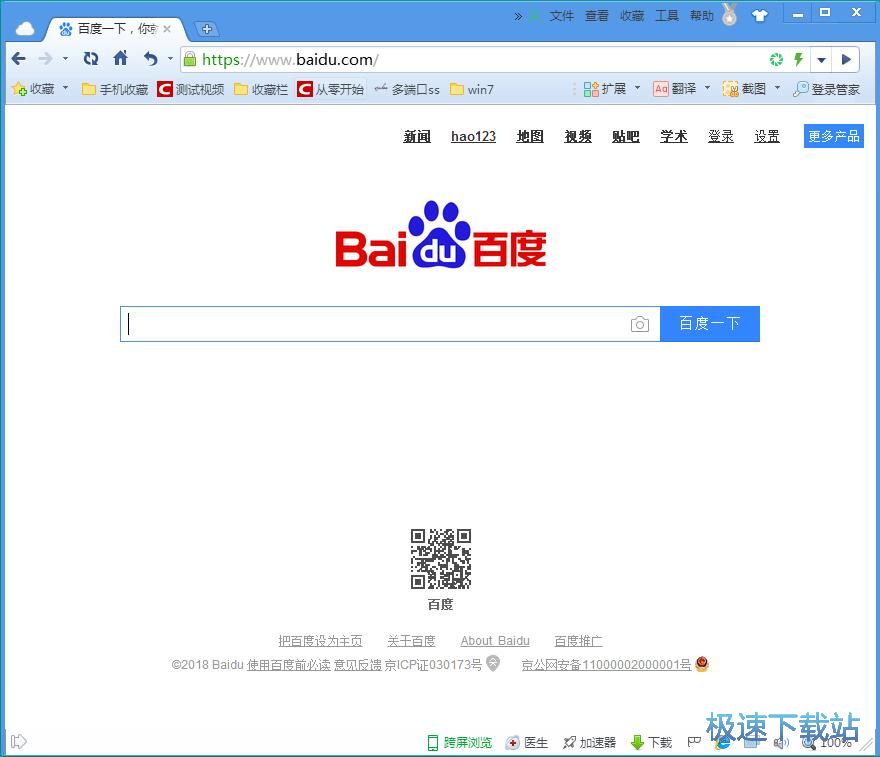Expand the 翻译 dropdown arrow
The height and width of the screenshot is (757, 880).
707,88
